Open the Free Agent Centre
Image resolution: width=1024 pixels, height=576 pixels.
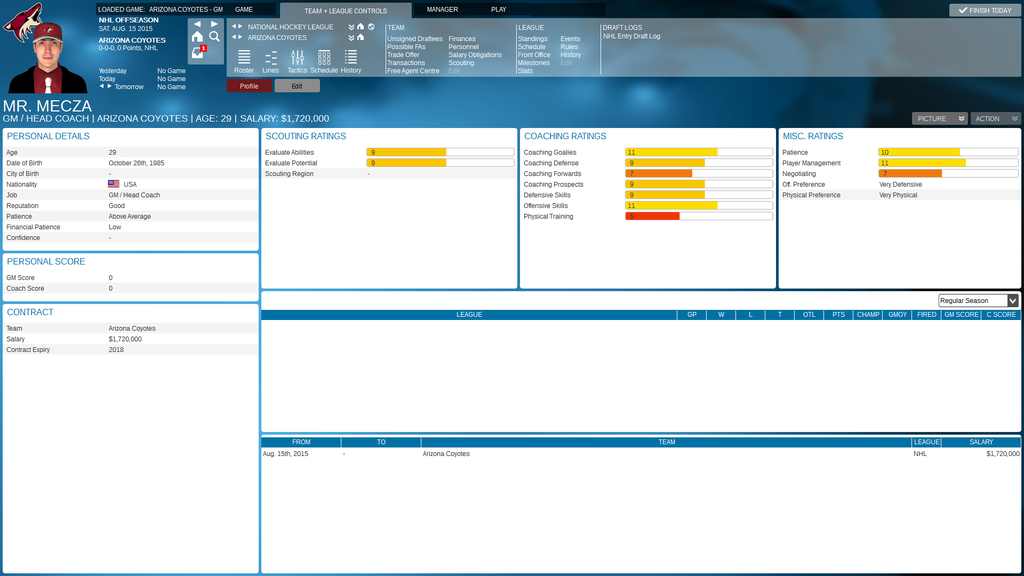pos(413,71)
